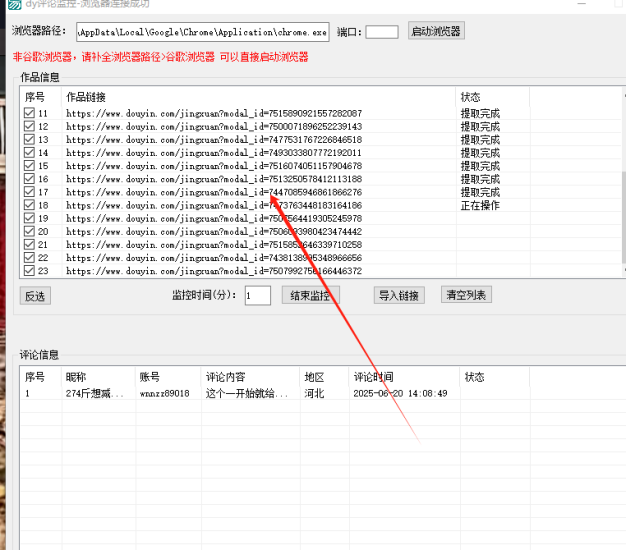The width and height of the screenshot is (626, 550).
Task: Uncheck the checkbox for row 23
Action: [x=29, y=271]
